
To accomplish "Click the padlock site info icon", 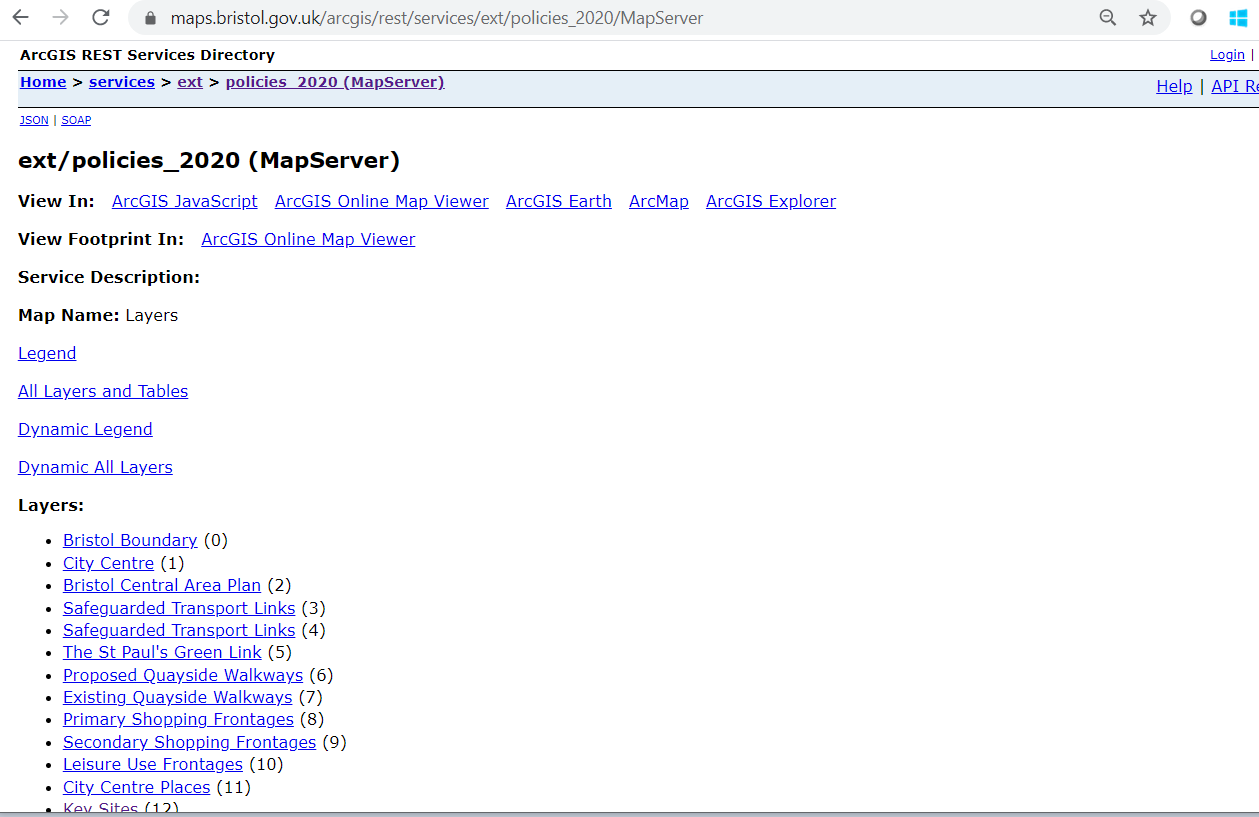I will pos(151,18).
